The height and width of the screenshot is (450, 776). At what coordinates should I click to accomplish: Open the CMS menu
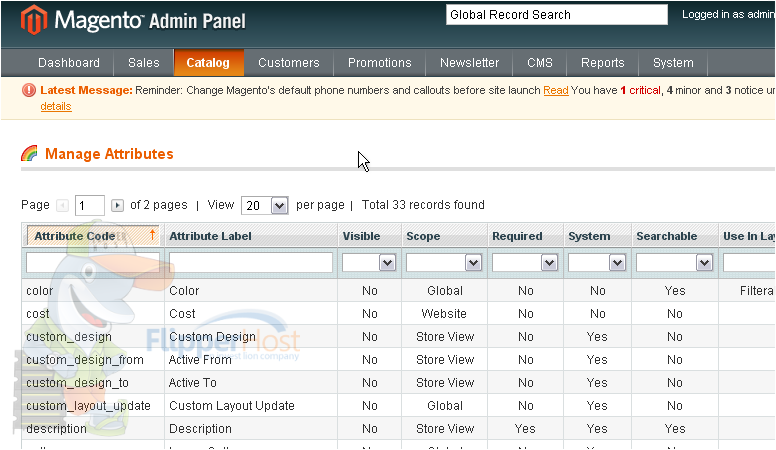click(539, 63)
